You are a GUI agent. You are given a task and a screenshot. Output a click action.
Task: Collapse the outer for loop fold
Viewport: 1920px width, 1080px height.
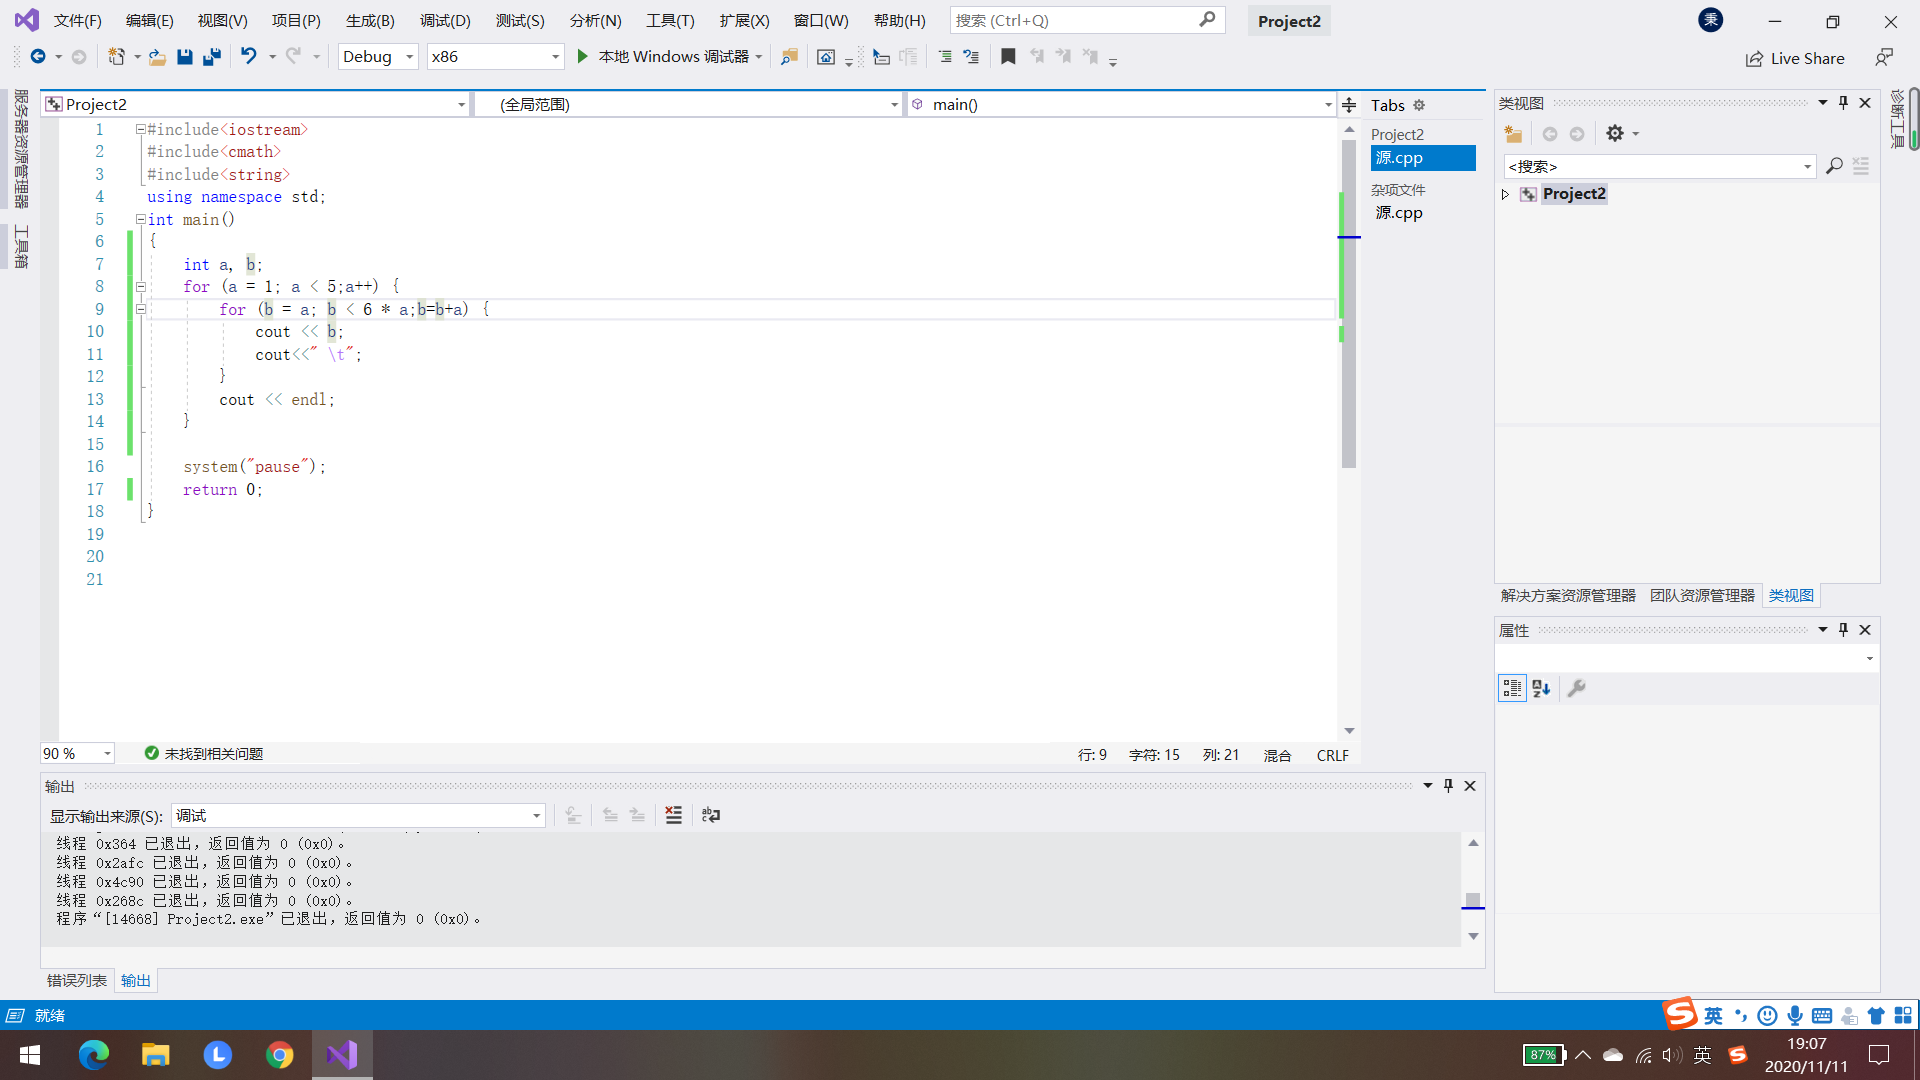coord(141,287)
